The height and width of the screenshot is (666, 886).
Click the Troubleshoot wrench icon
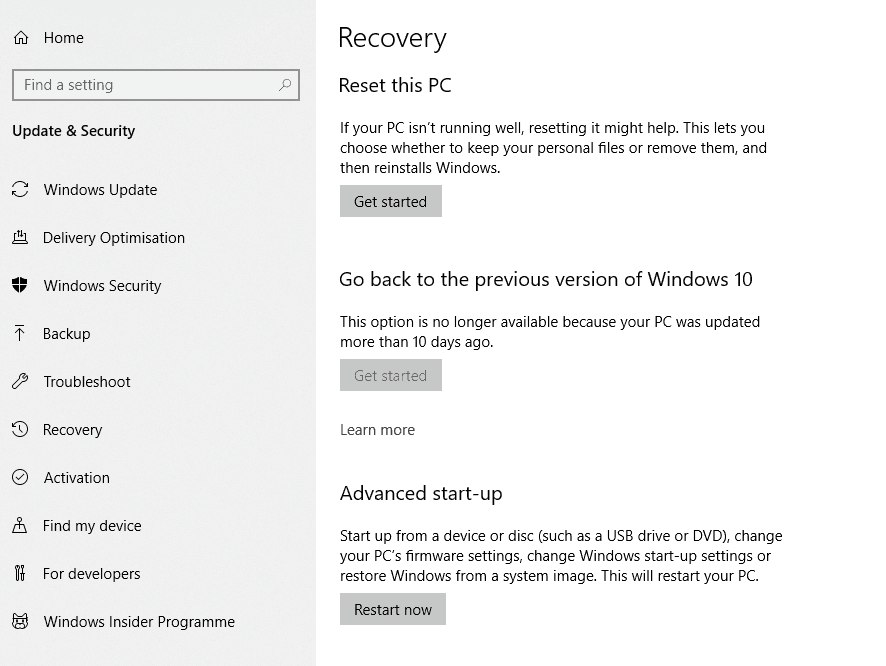[20, 381]
